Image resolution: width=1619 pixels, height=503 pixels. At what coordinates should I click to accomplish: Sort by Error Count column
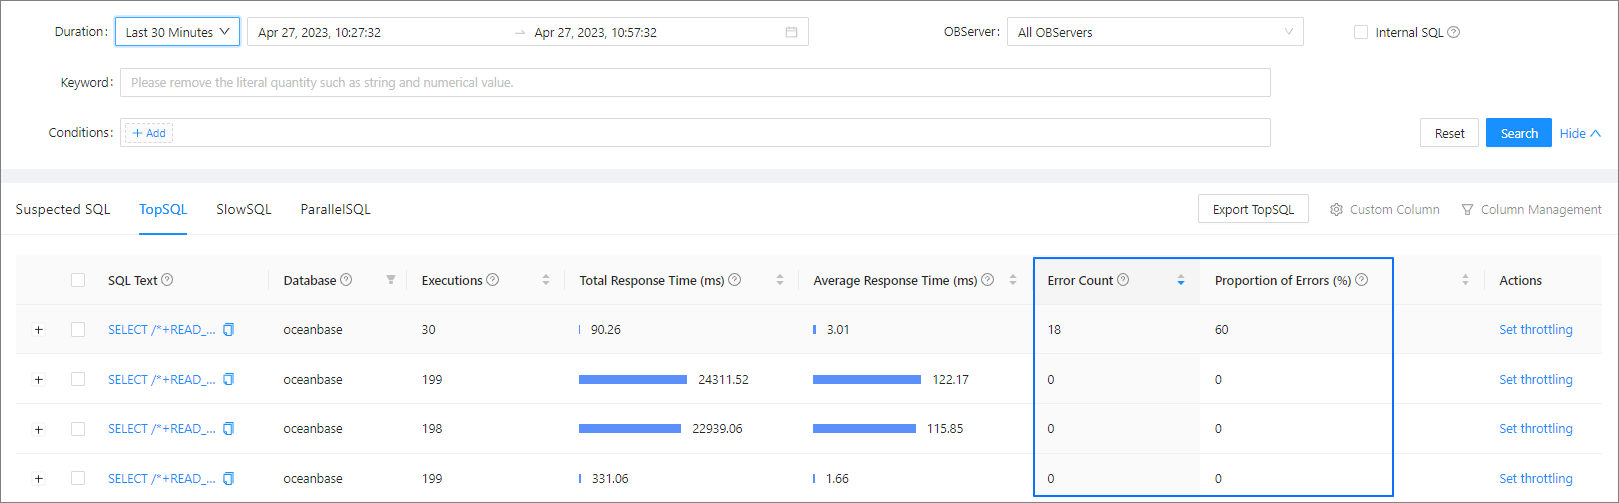click(x=1181, y=280)
